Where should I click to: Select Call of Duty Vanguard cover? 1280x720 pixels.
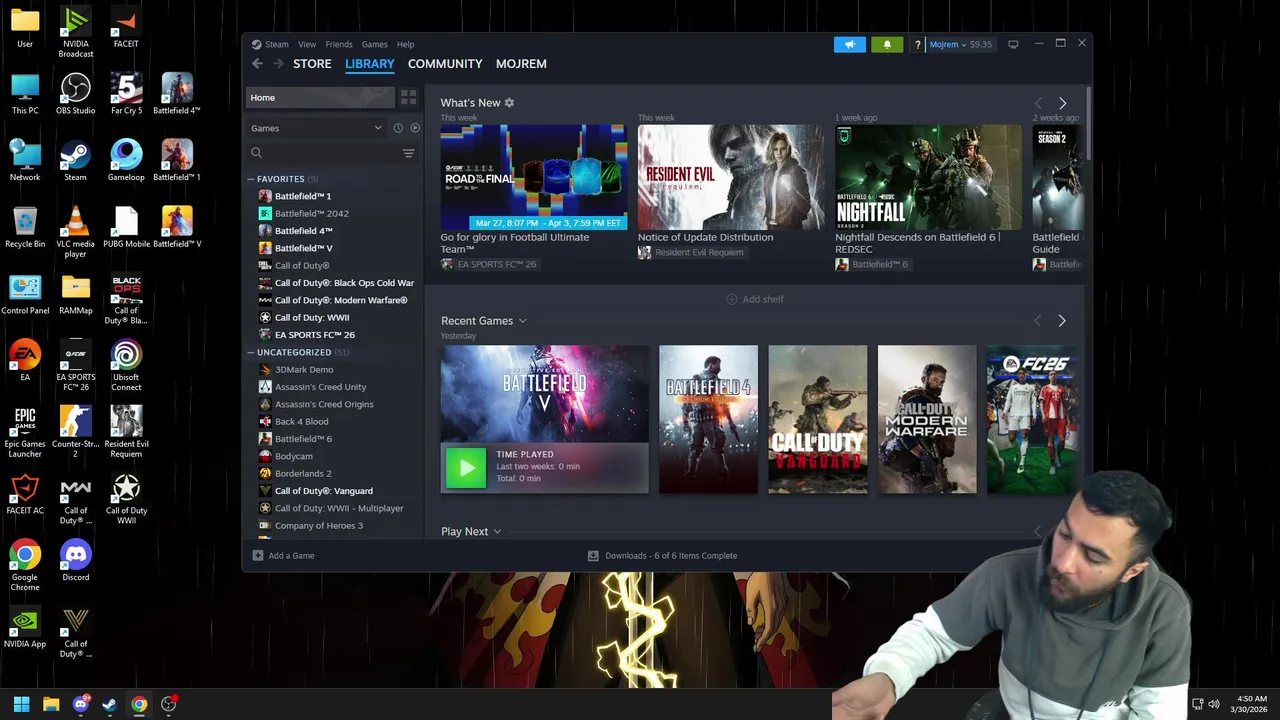tap(817, 419)
